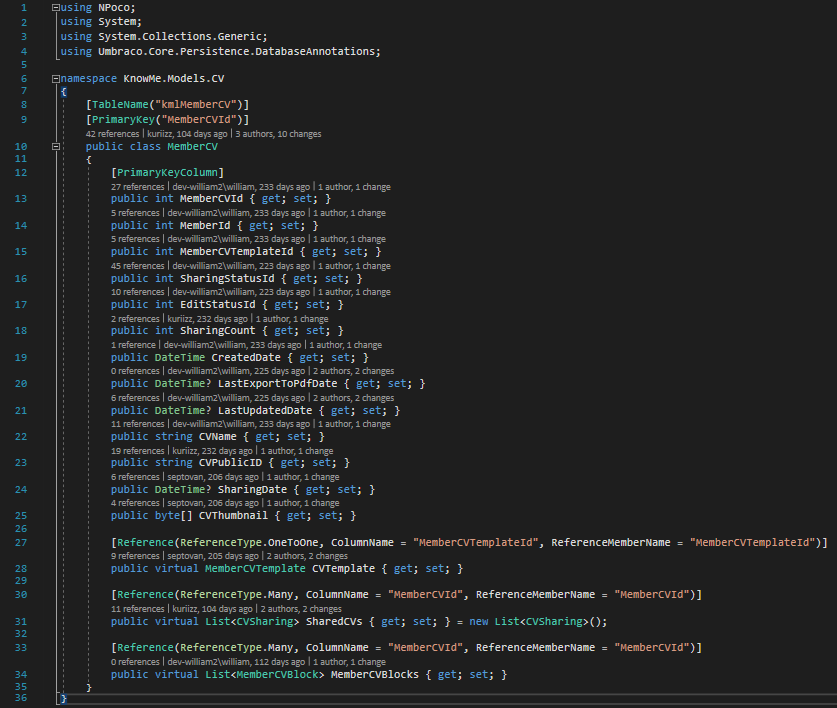Click the CVThumbnail property name

coord(233,516)
